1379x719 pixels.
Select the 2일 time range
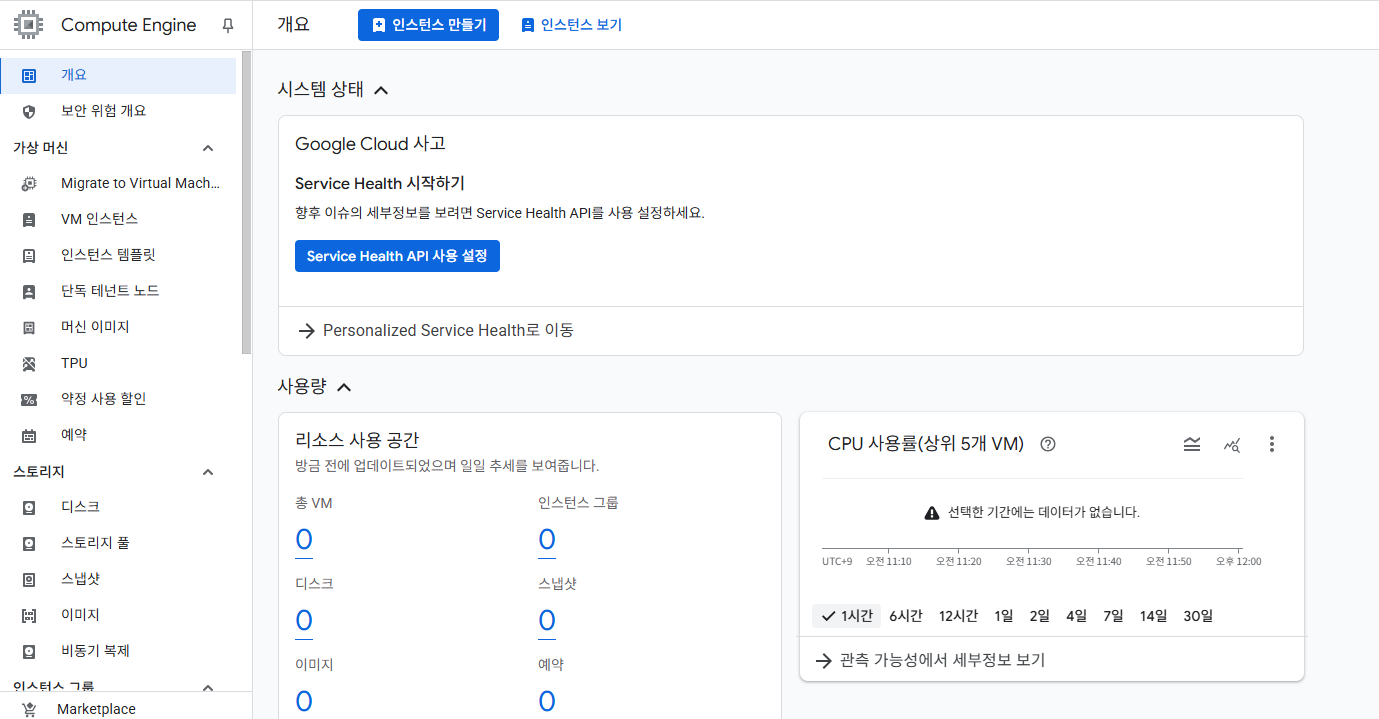(1040, 616)
